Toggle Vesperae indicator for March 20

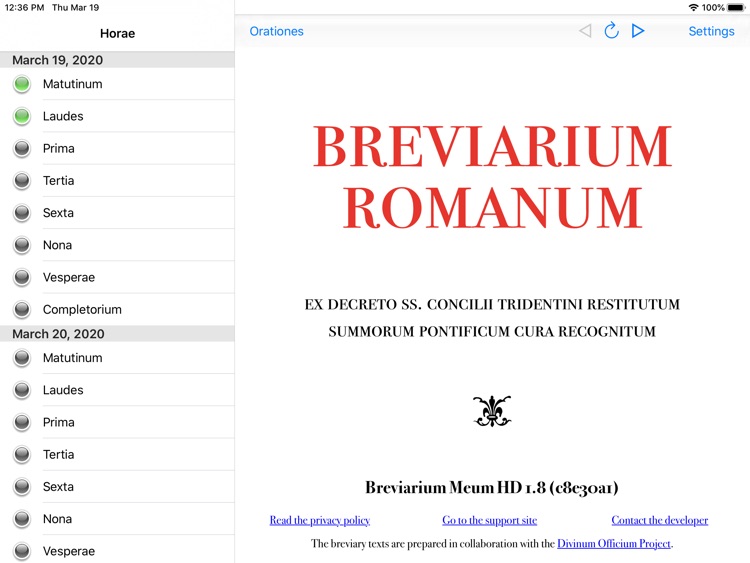22,551
